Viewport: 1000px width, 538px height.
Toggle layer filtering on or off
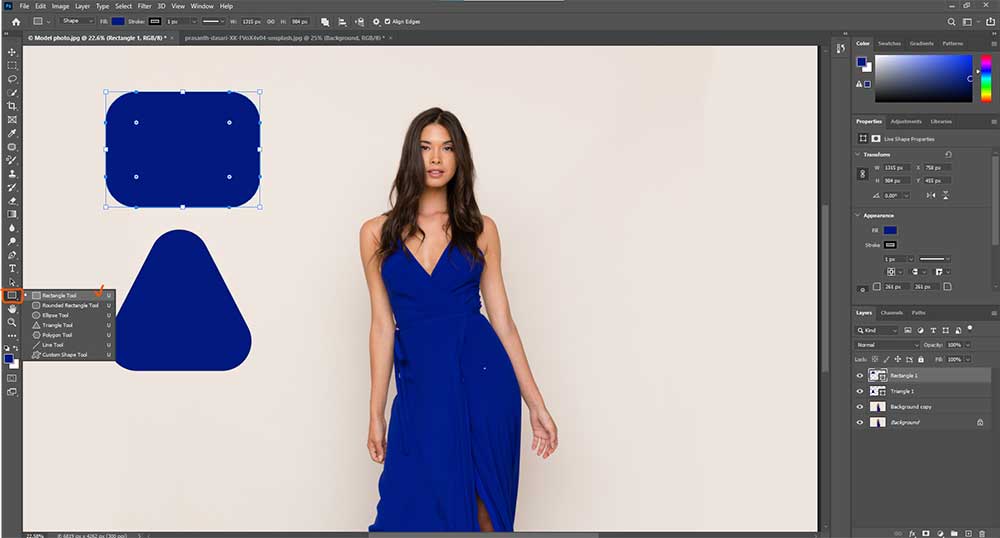(x=970, y=328)
